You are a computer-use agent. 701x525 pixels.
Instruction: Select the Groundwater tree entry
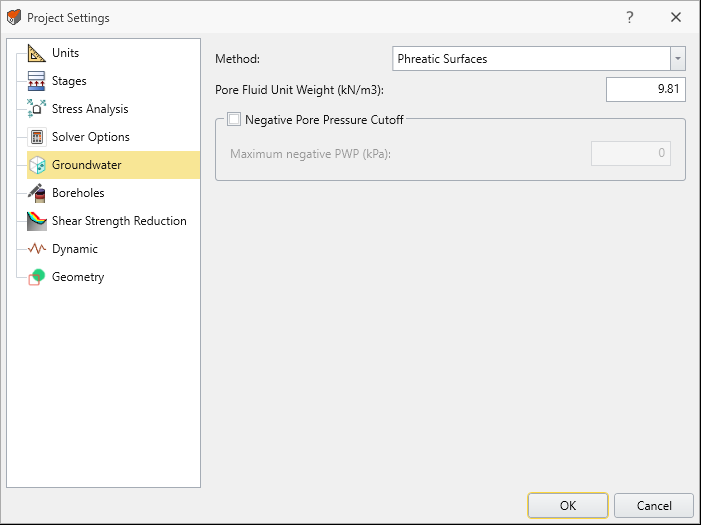click(x=113, y=165)
